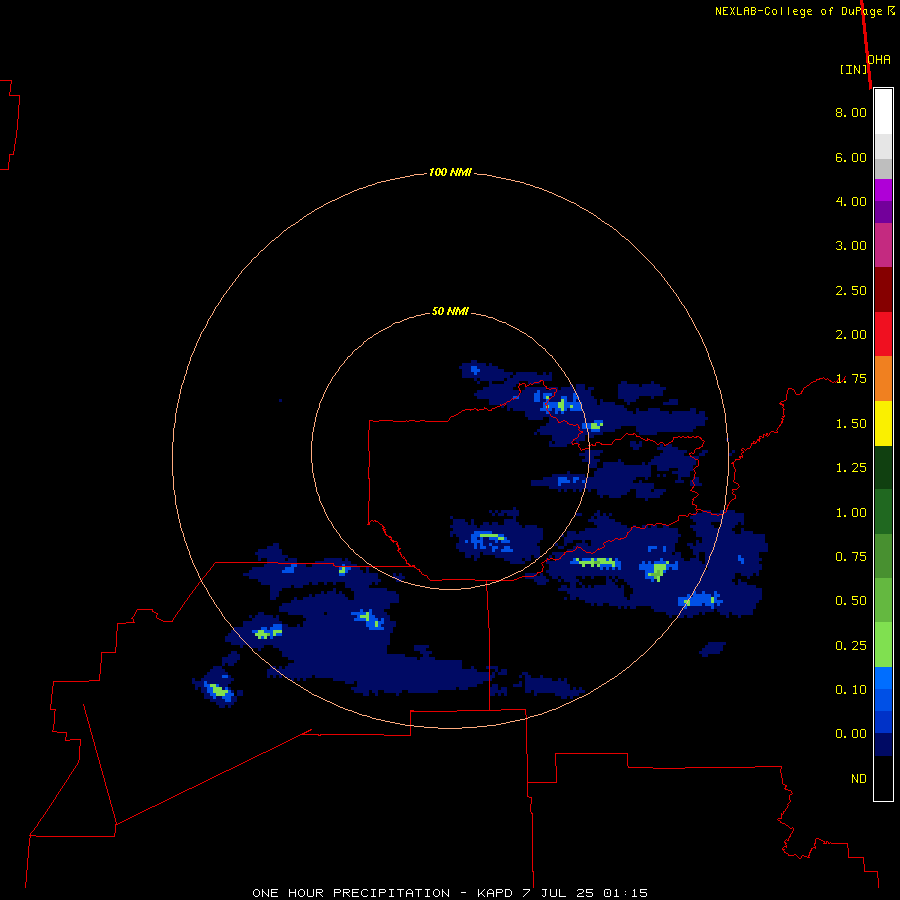This screenshot has height=900, width=900.
Task: Click the 'OHA' product code label
Action: pos(879,60)
